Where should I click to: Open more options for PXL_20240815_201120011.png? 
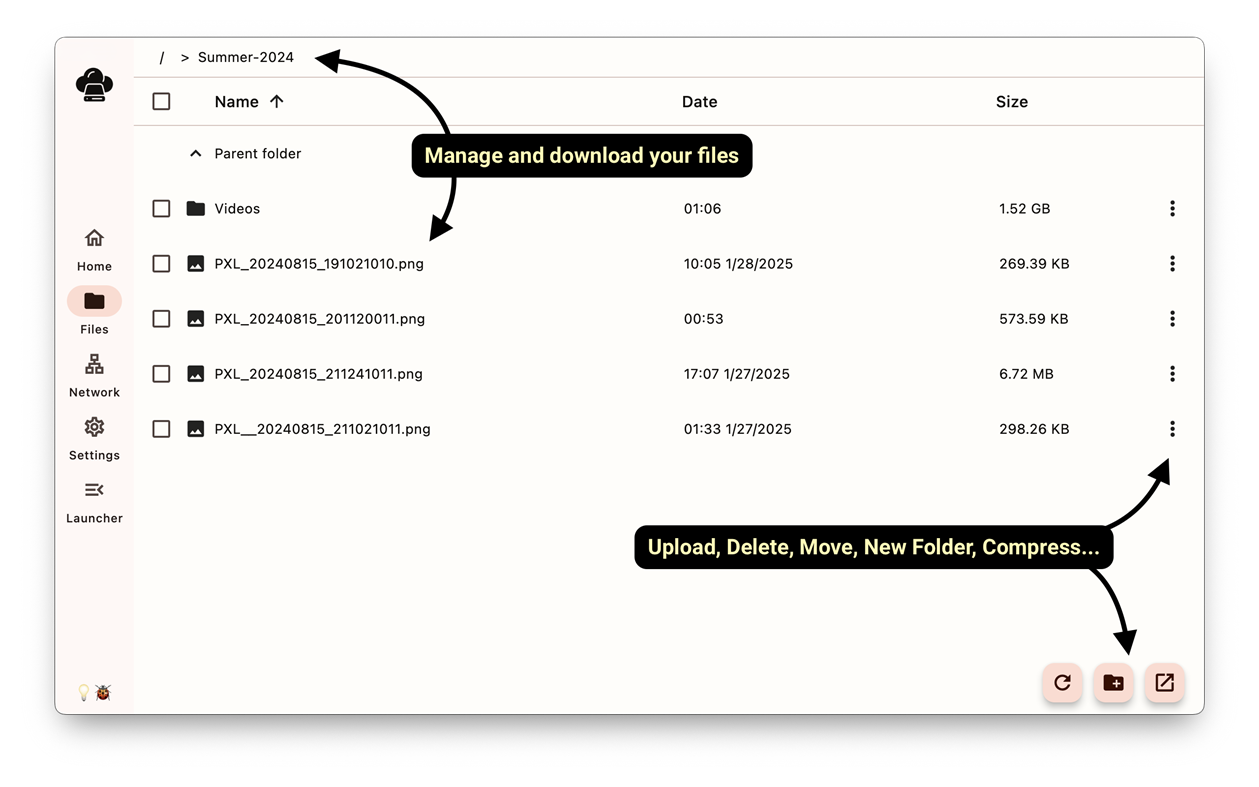pos(1172,318)
